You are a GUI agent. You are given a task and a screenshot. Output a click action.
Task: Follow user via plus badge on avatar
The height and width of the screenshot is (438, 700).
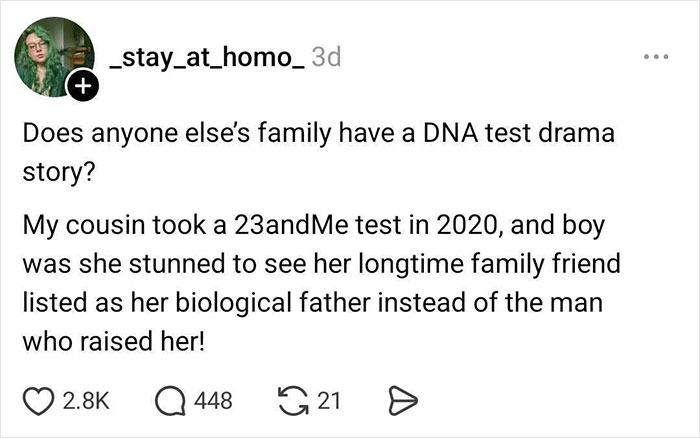point(81,89)
